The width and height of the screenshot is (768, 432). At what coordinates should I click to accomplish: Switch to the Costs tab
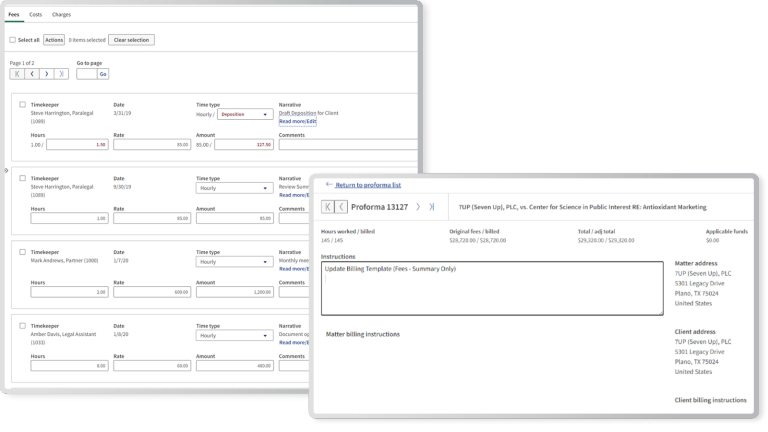35,15
